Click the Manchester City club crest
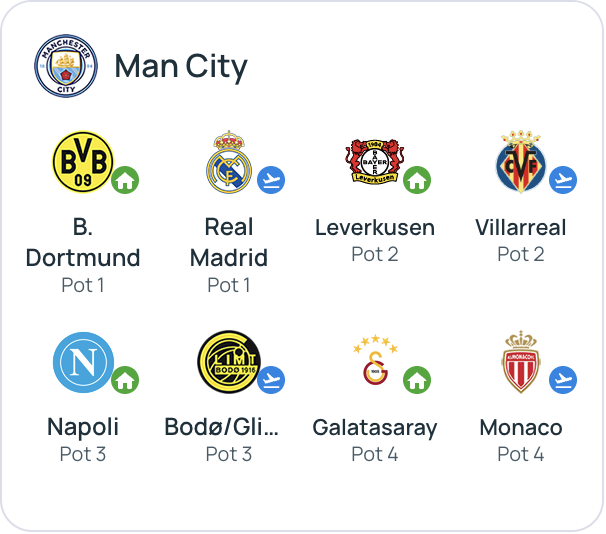606x534 pixels. click(x=65, y=66)
